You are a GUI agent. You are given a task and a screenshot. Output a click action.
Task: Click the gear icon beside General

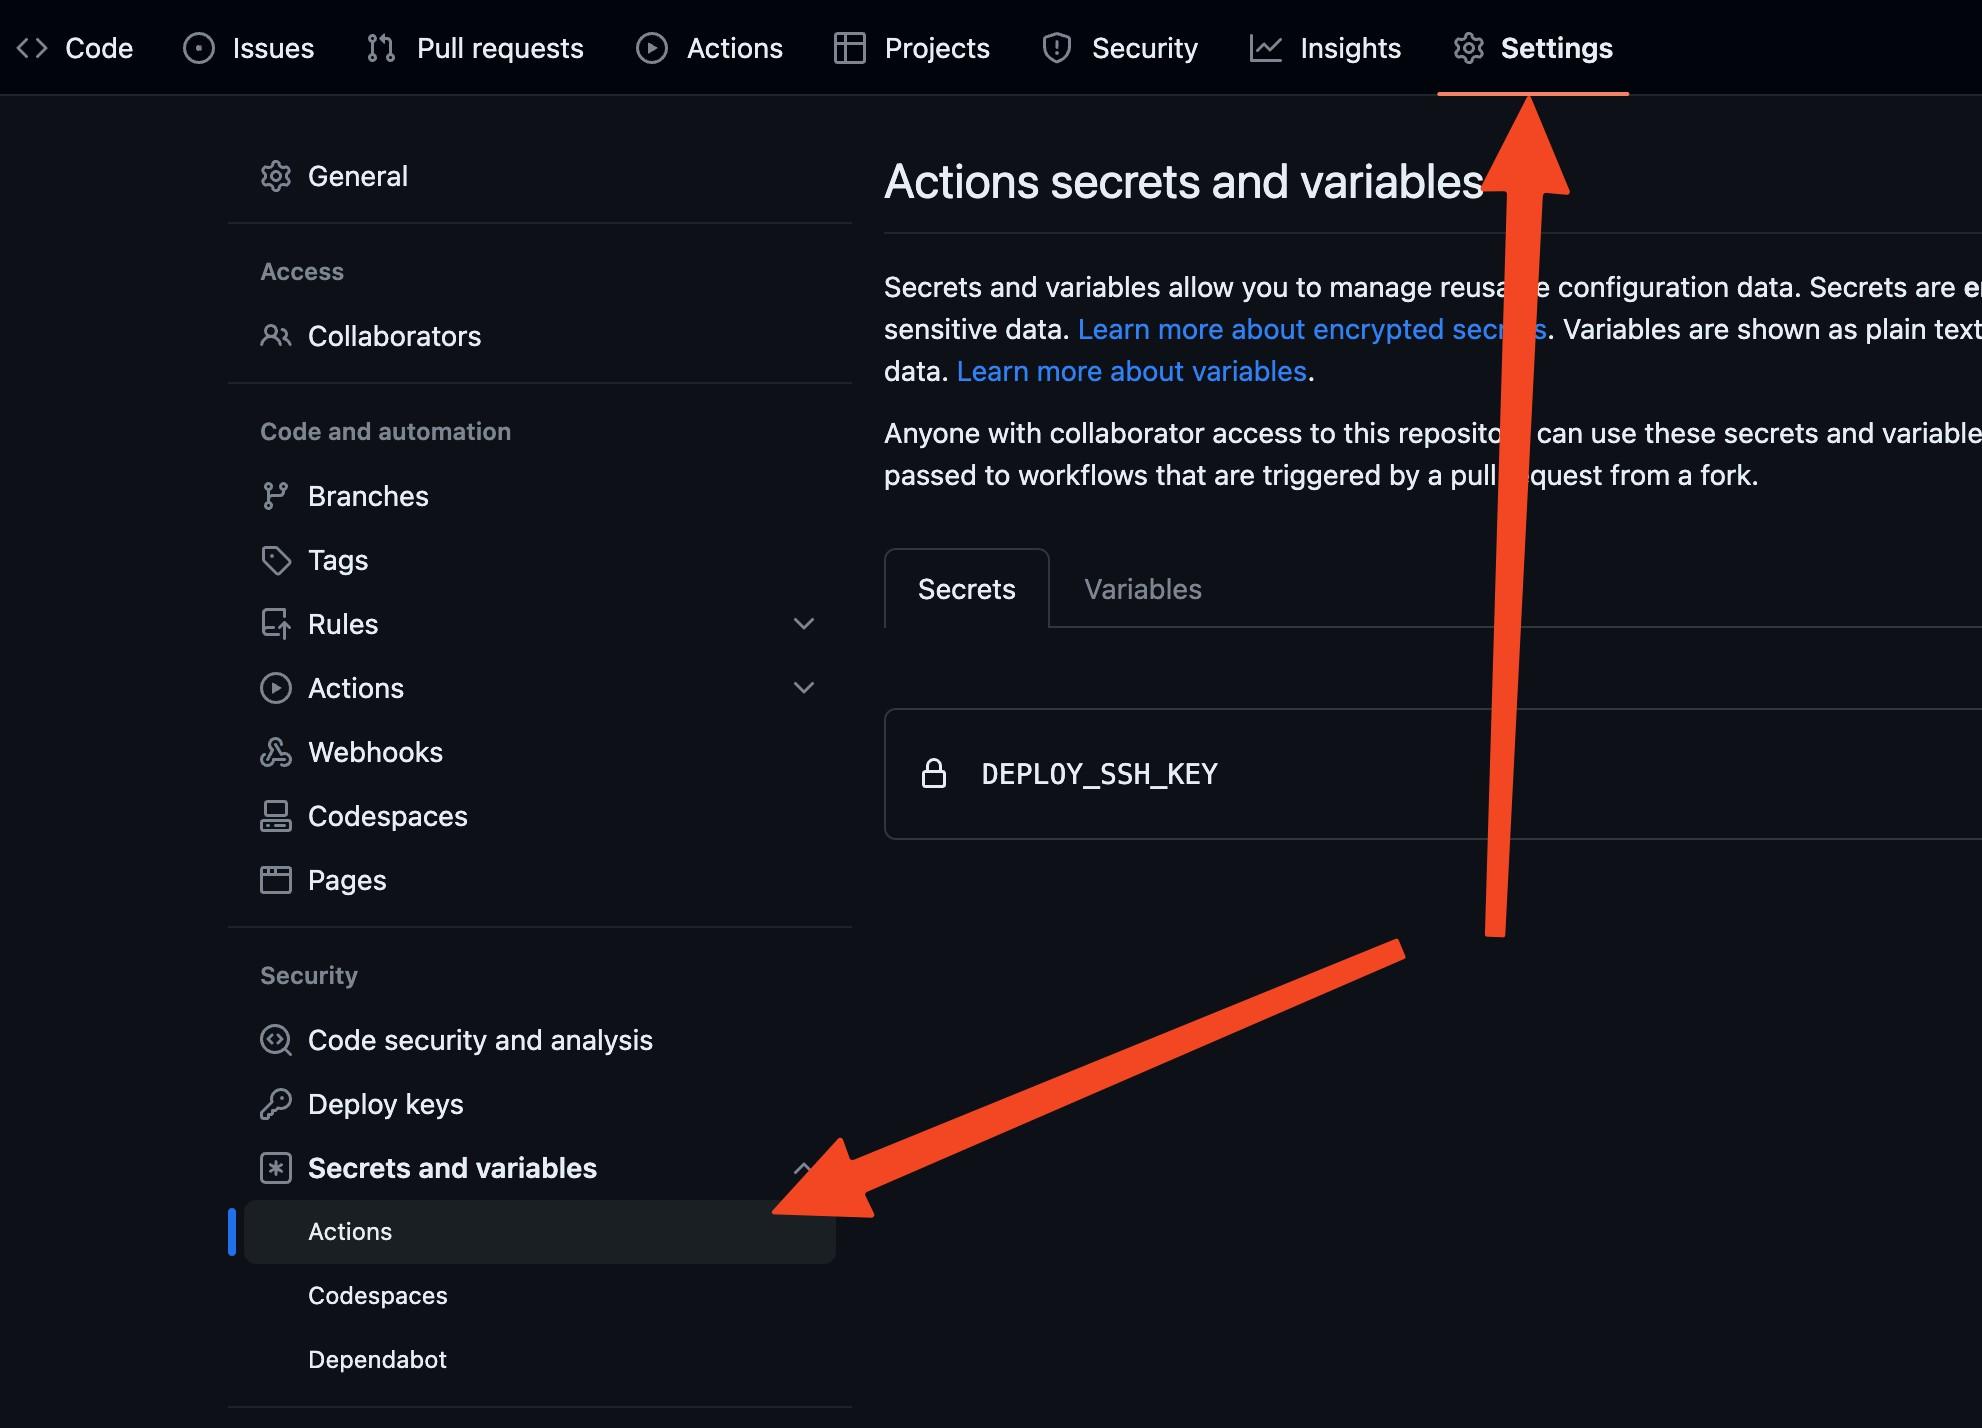click(x=275, y=176)
